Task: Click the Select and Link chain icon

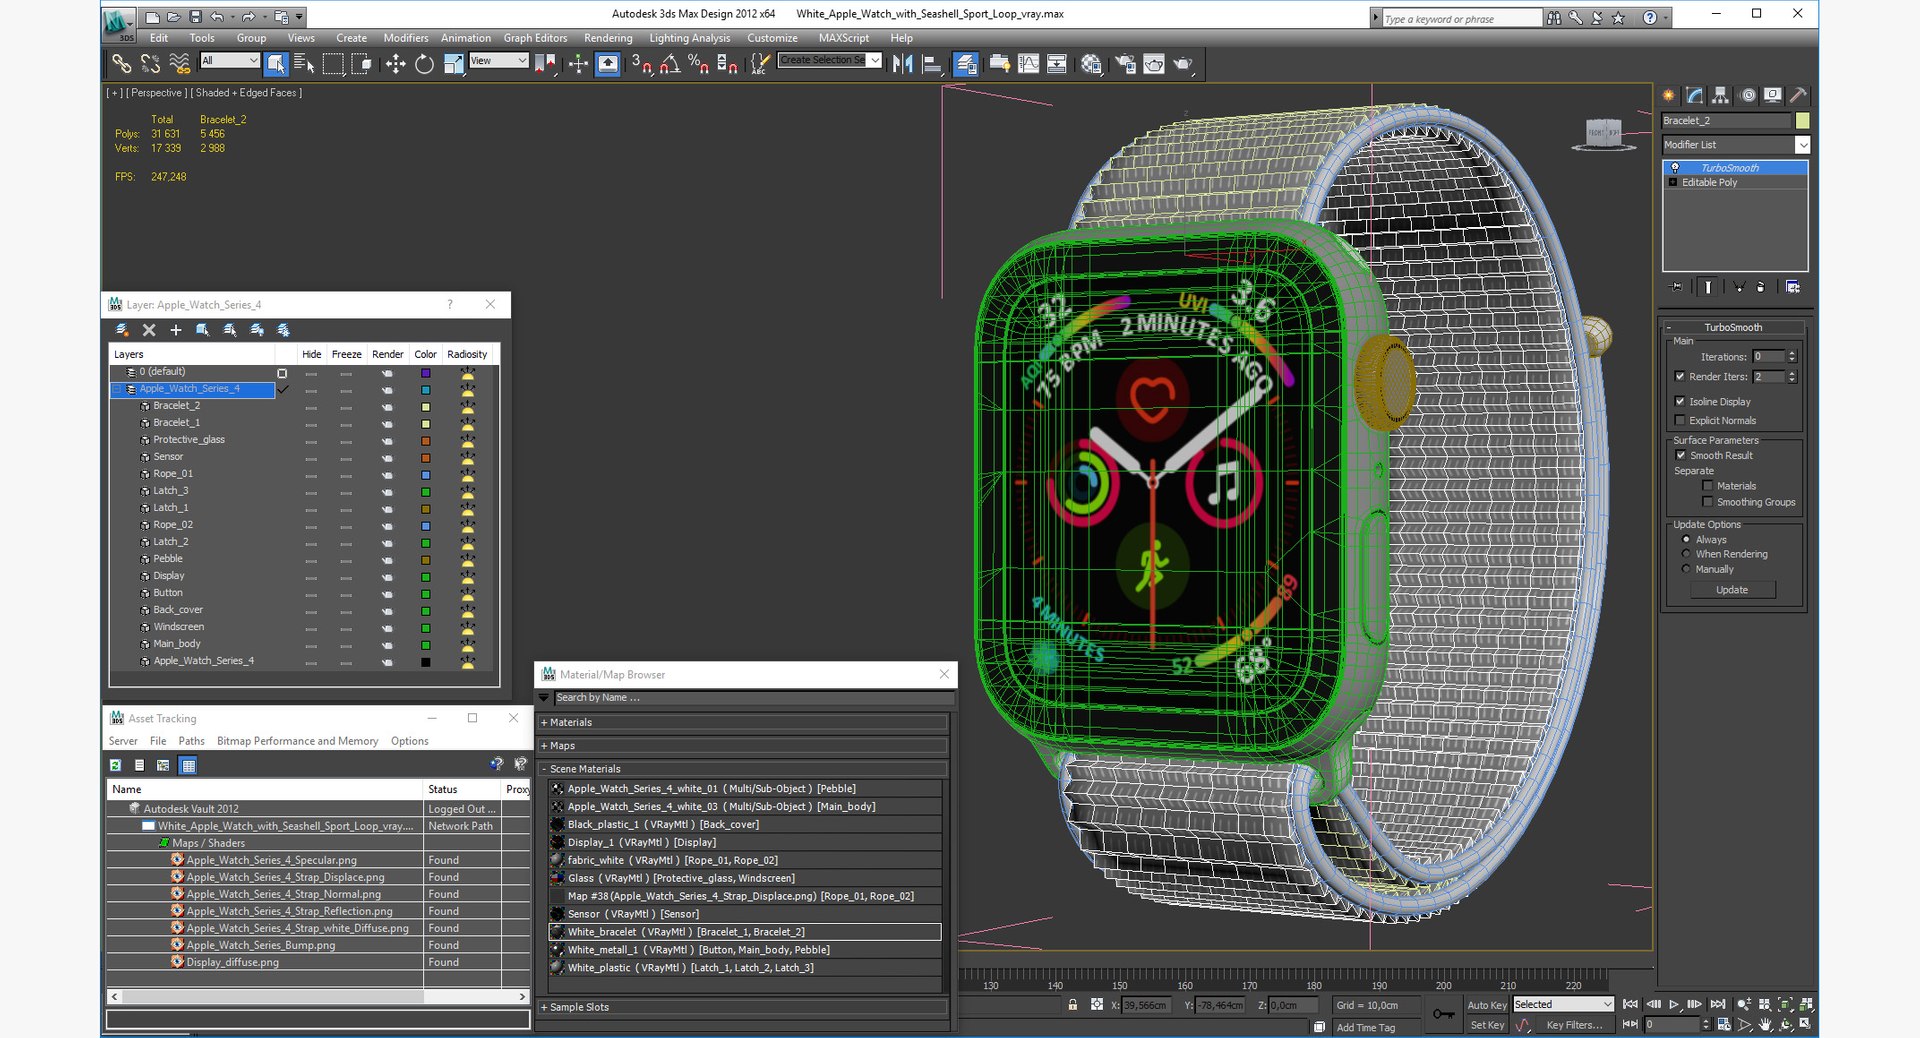Action: (x=121, y=64)
